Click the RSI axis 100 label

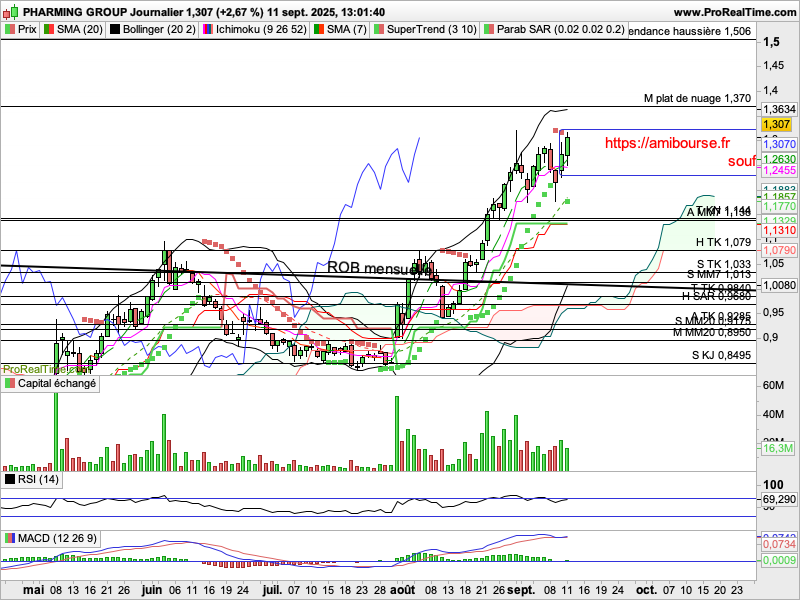(773, 485)
